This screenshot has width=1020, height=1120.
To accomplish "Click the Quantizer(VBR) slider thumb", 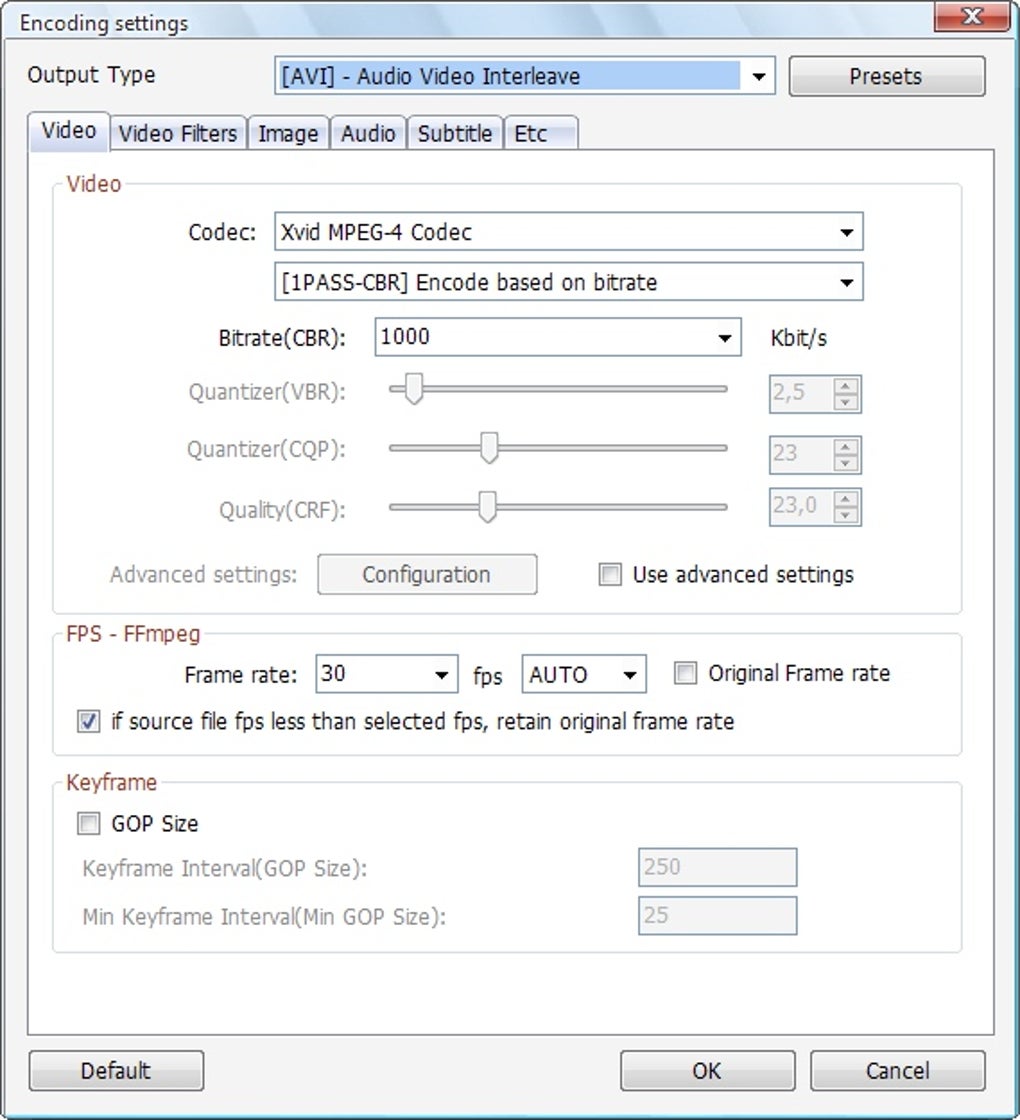I will click(414, 389).
